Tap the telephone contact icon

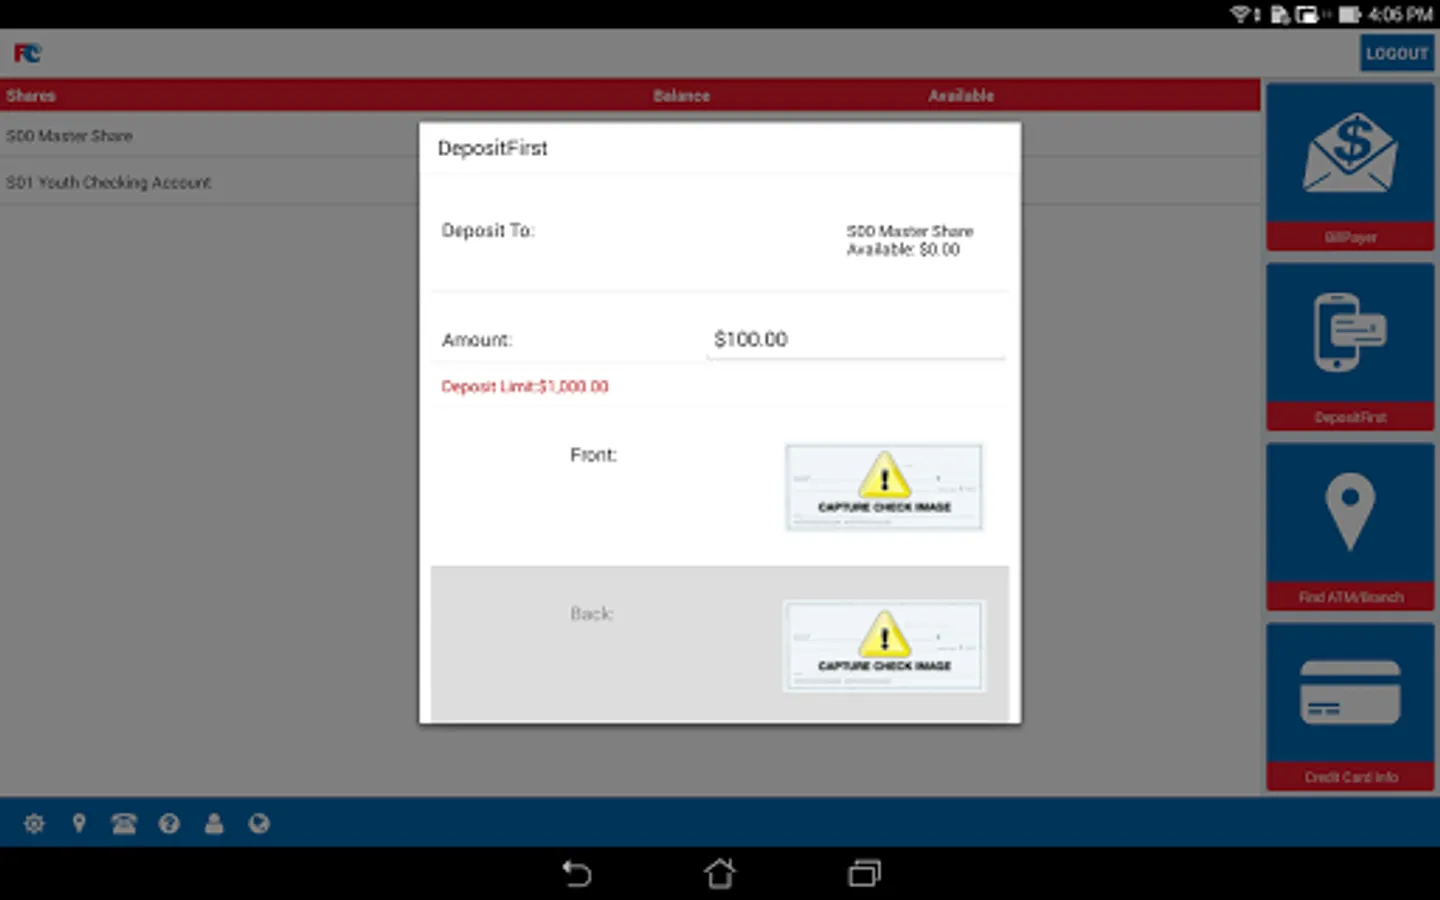pos(124,823)
